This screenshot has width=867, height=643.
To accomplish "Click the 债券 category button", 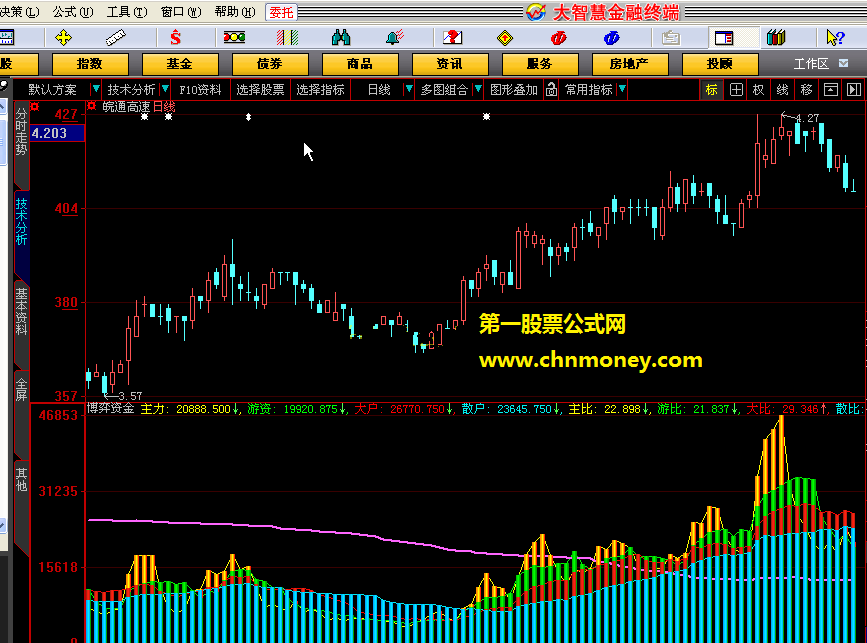I will [x=270, y=64].
